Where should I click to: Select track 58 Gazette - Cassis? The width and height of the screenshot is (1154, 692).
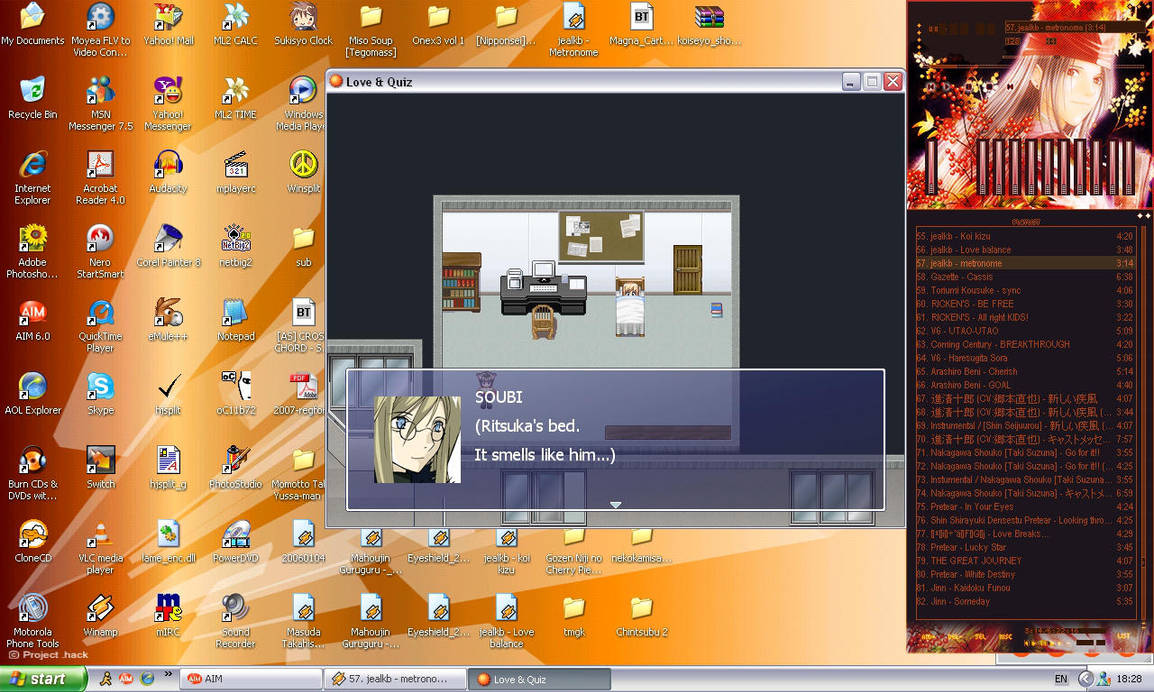click(1024, 277)
